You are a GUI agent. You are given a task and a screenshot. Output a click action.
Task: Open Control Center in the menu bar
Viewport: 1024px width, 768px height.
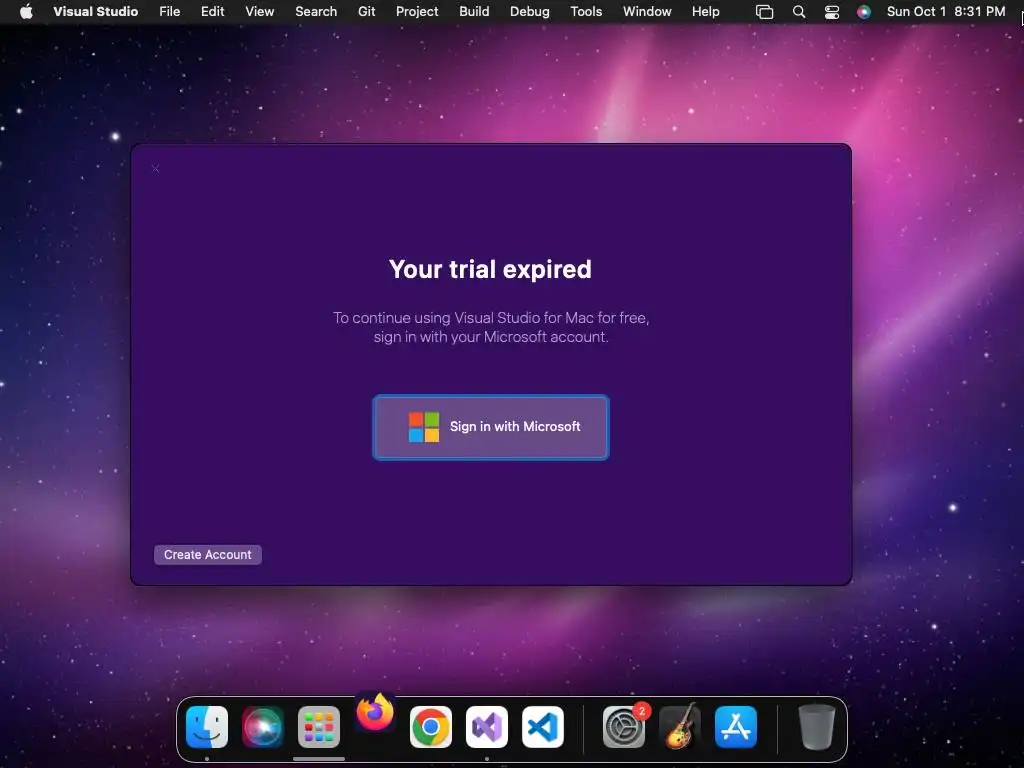[831, 11]
